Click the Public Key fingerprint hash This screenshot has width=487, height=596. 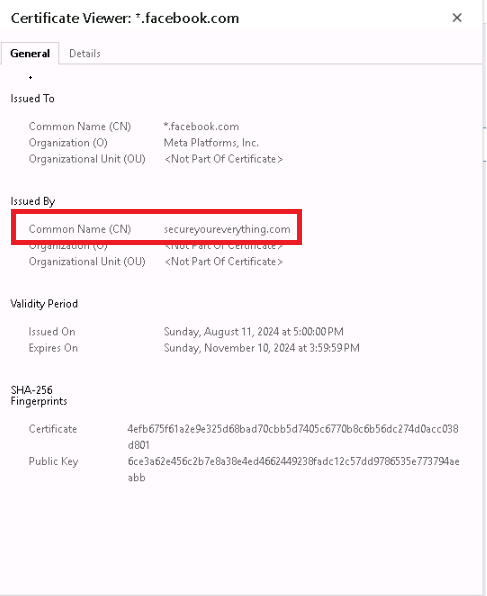[293, 469]
